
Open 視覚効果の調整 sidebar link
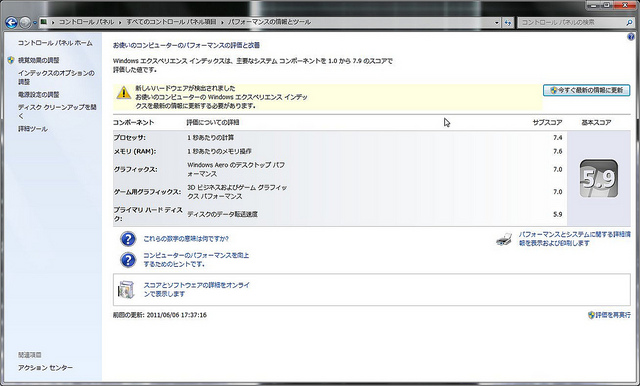[x=39, y=60]
